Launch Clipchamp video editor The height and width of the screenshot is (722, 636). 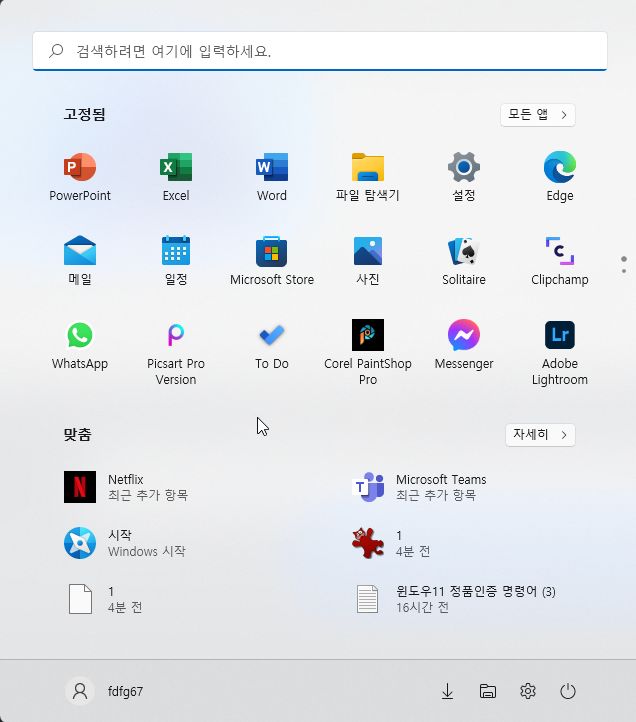click(x=560, y=261)
